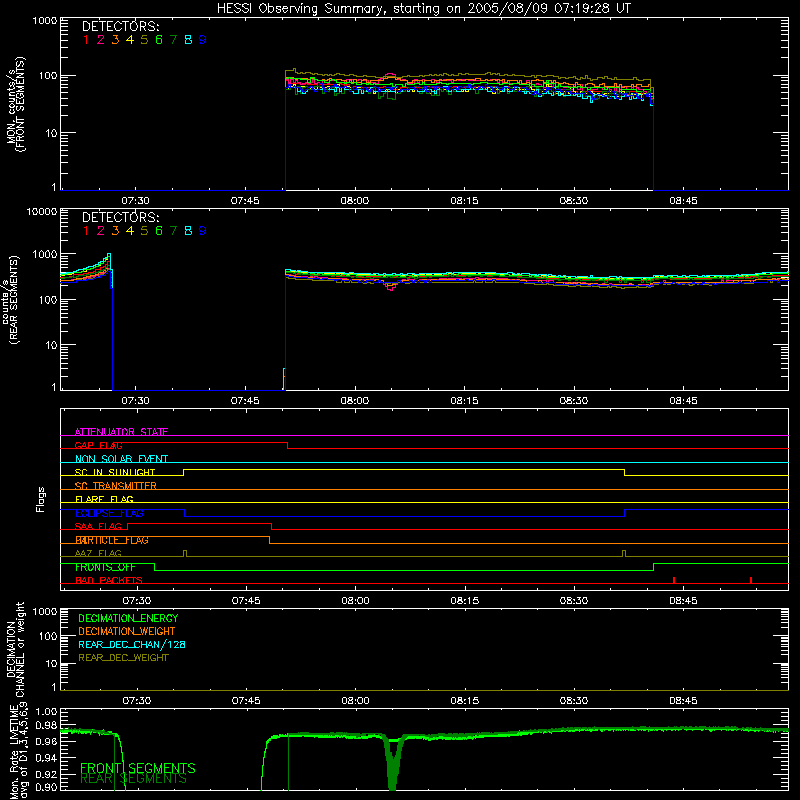This screenshot has height=800, width=800.
Task: Select detector 3 in the rear segments legend
Action: coord(115,231)
